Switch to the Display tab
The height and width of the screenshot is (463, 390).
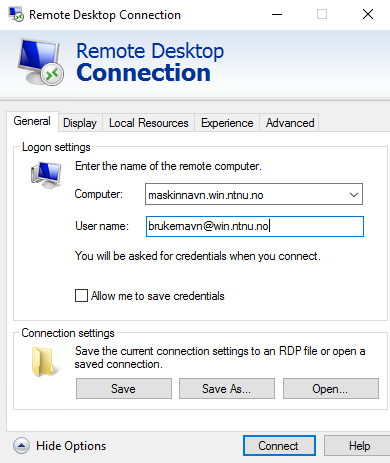[80, 123]
